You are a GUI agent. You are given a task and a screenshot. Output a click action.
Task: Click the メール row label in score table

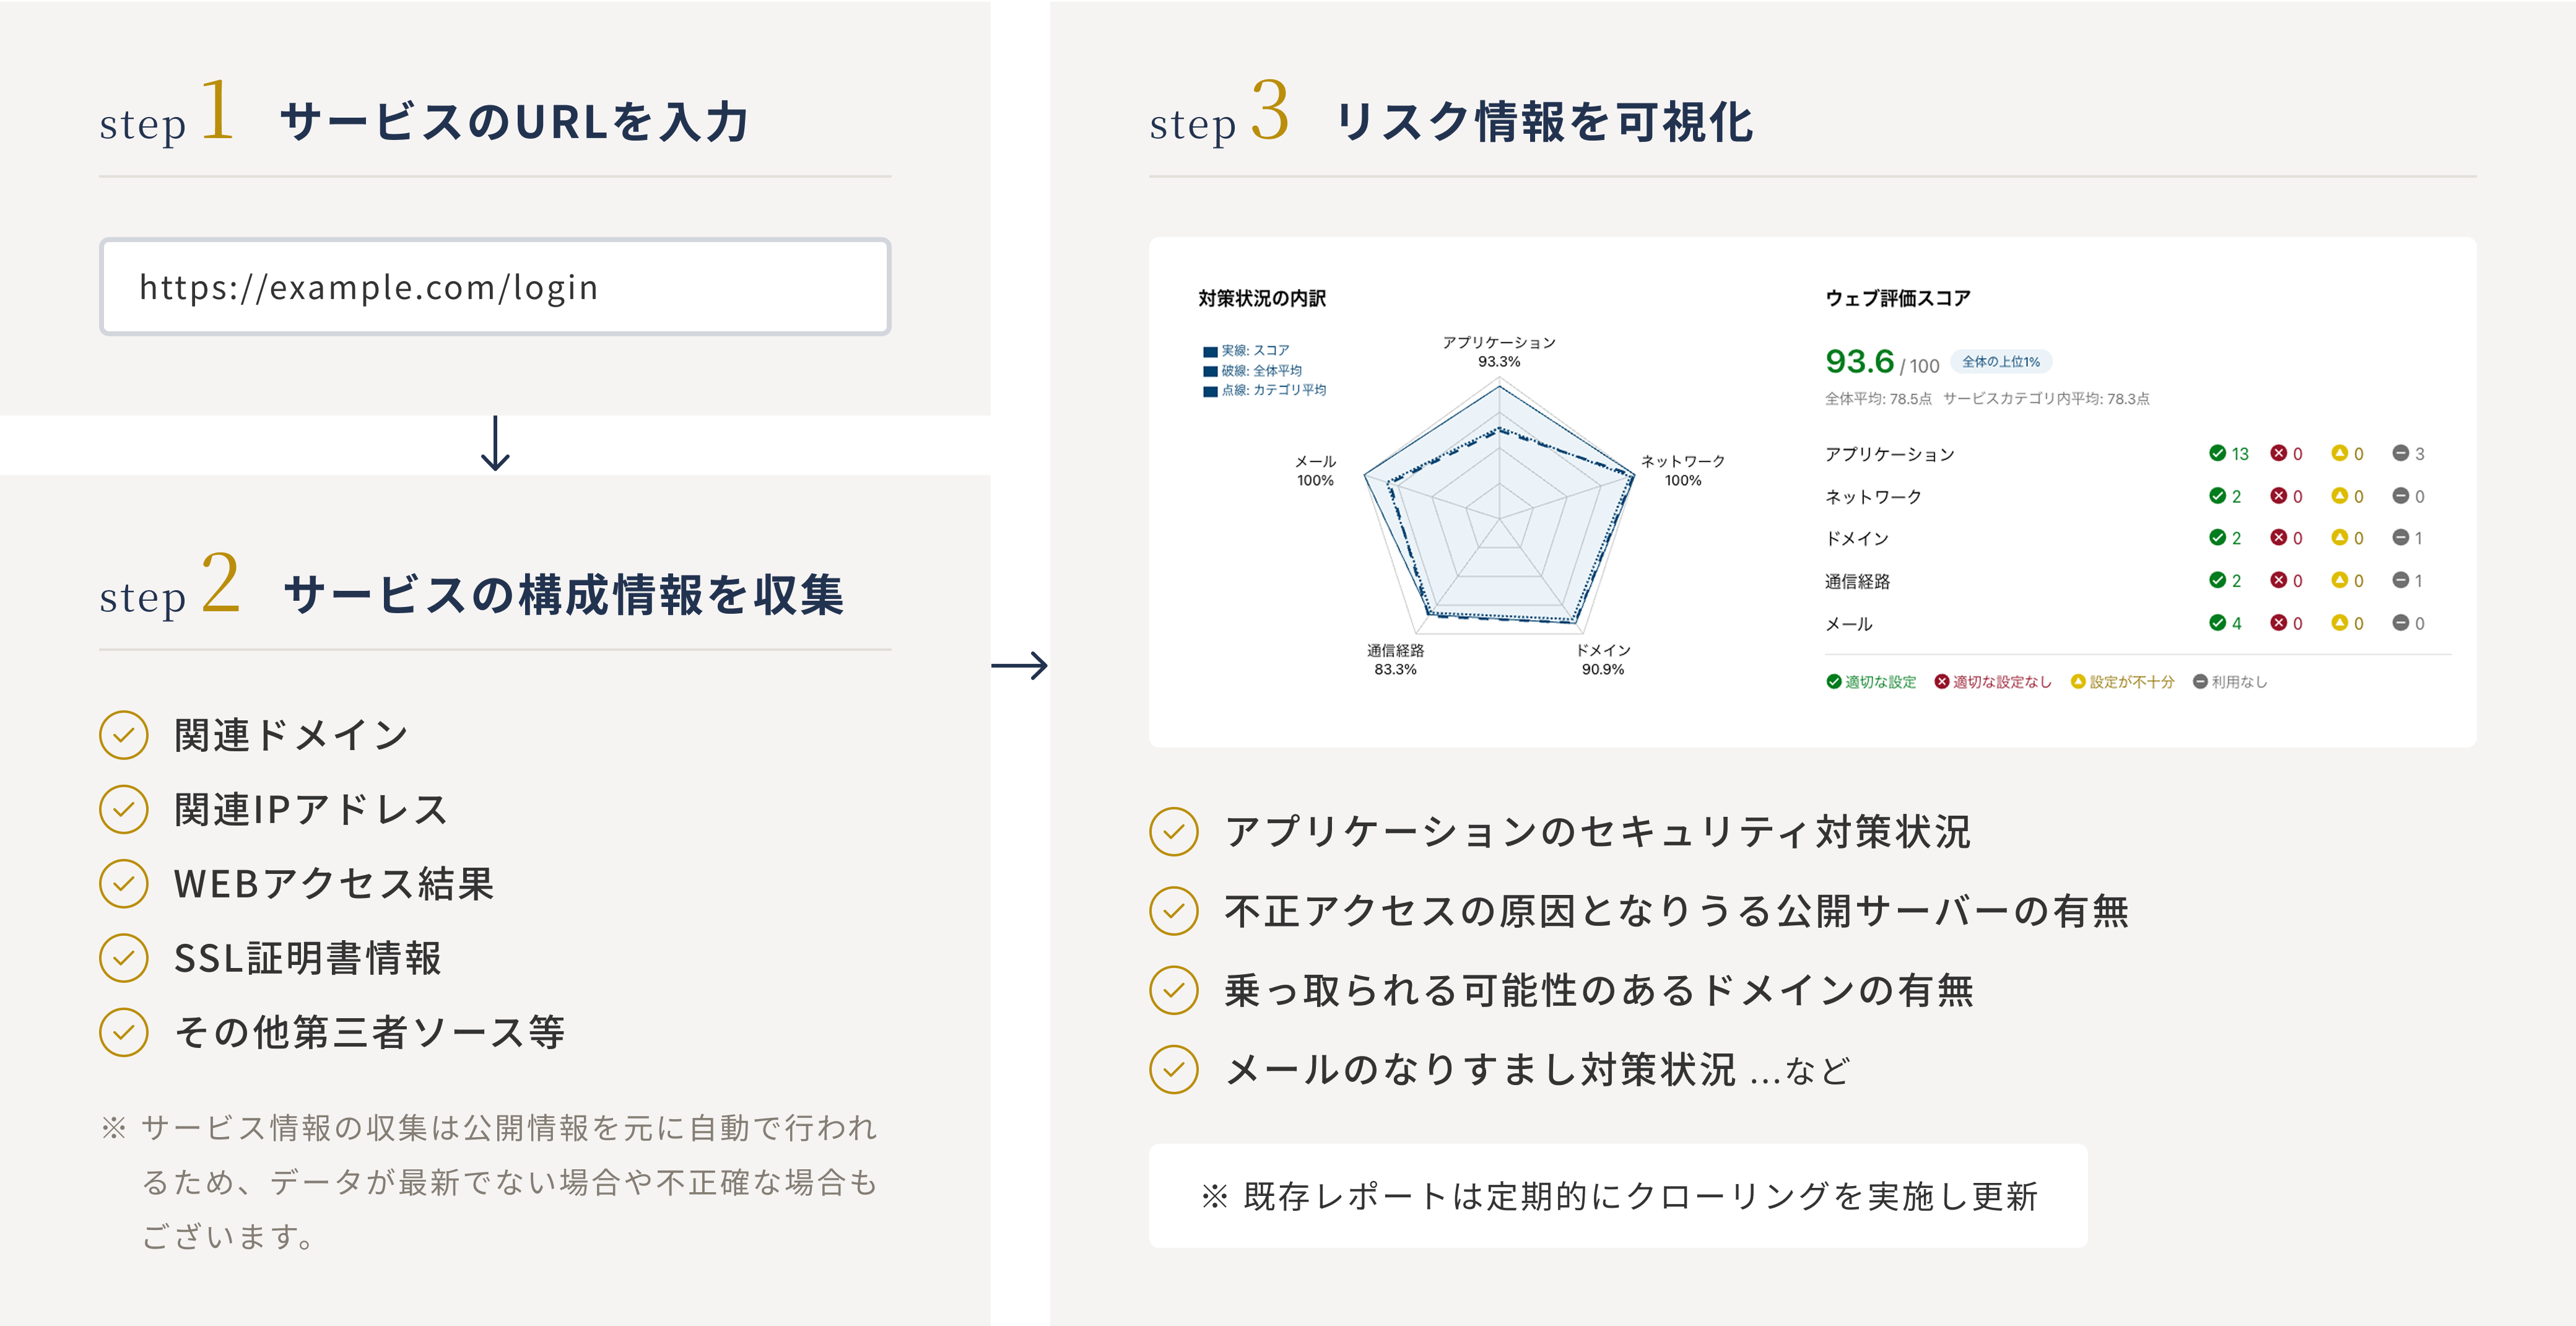pos(1848,624)
